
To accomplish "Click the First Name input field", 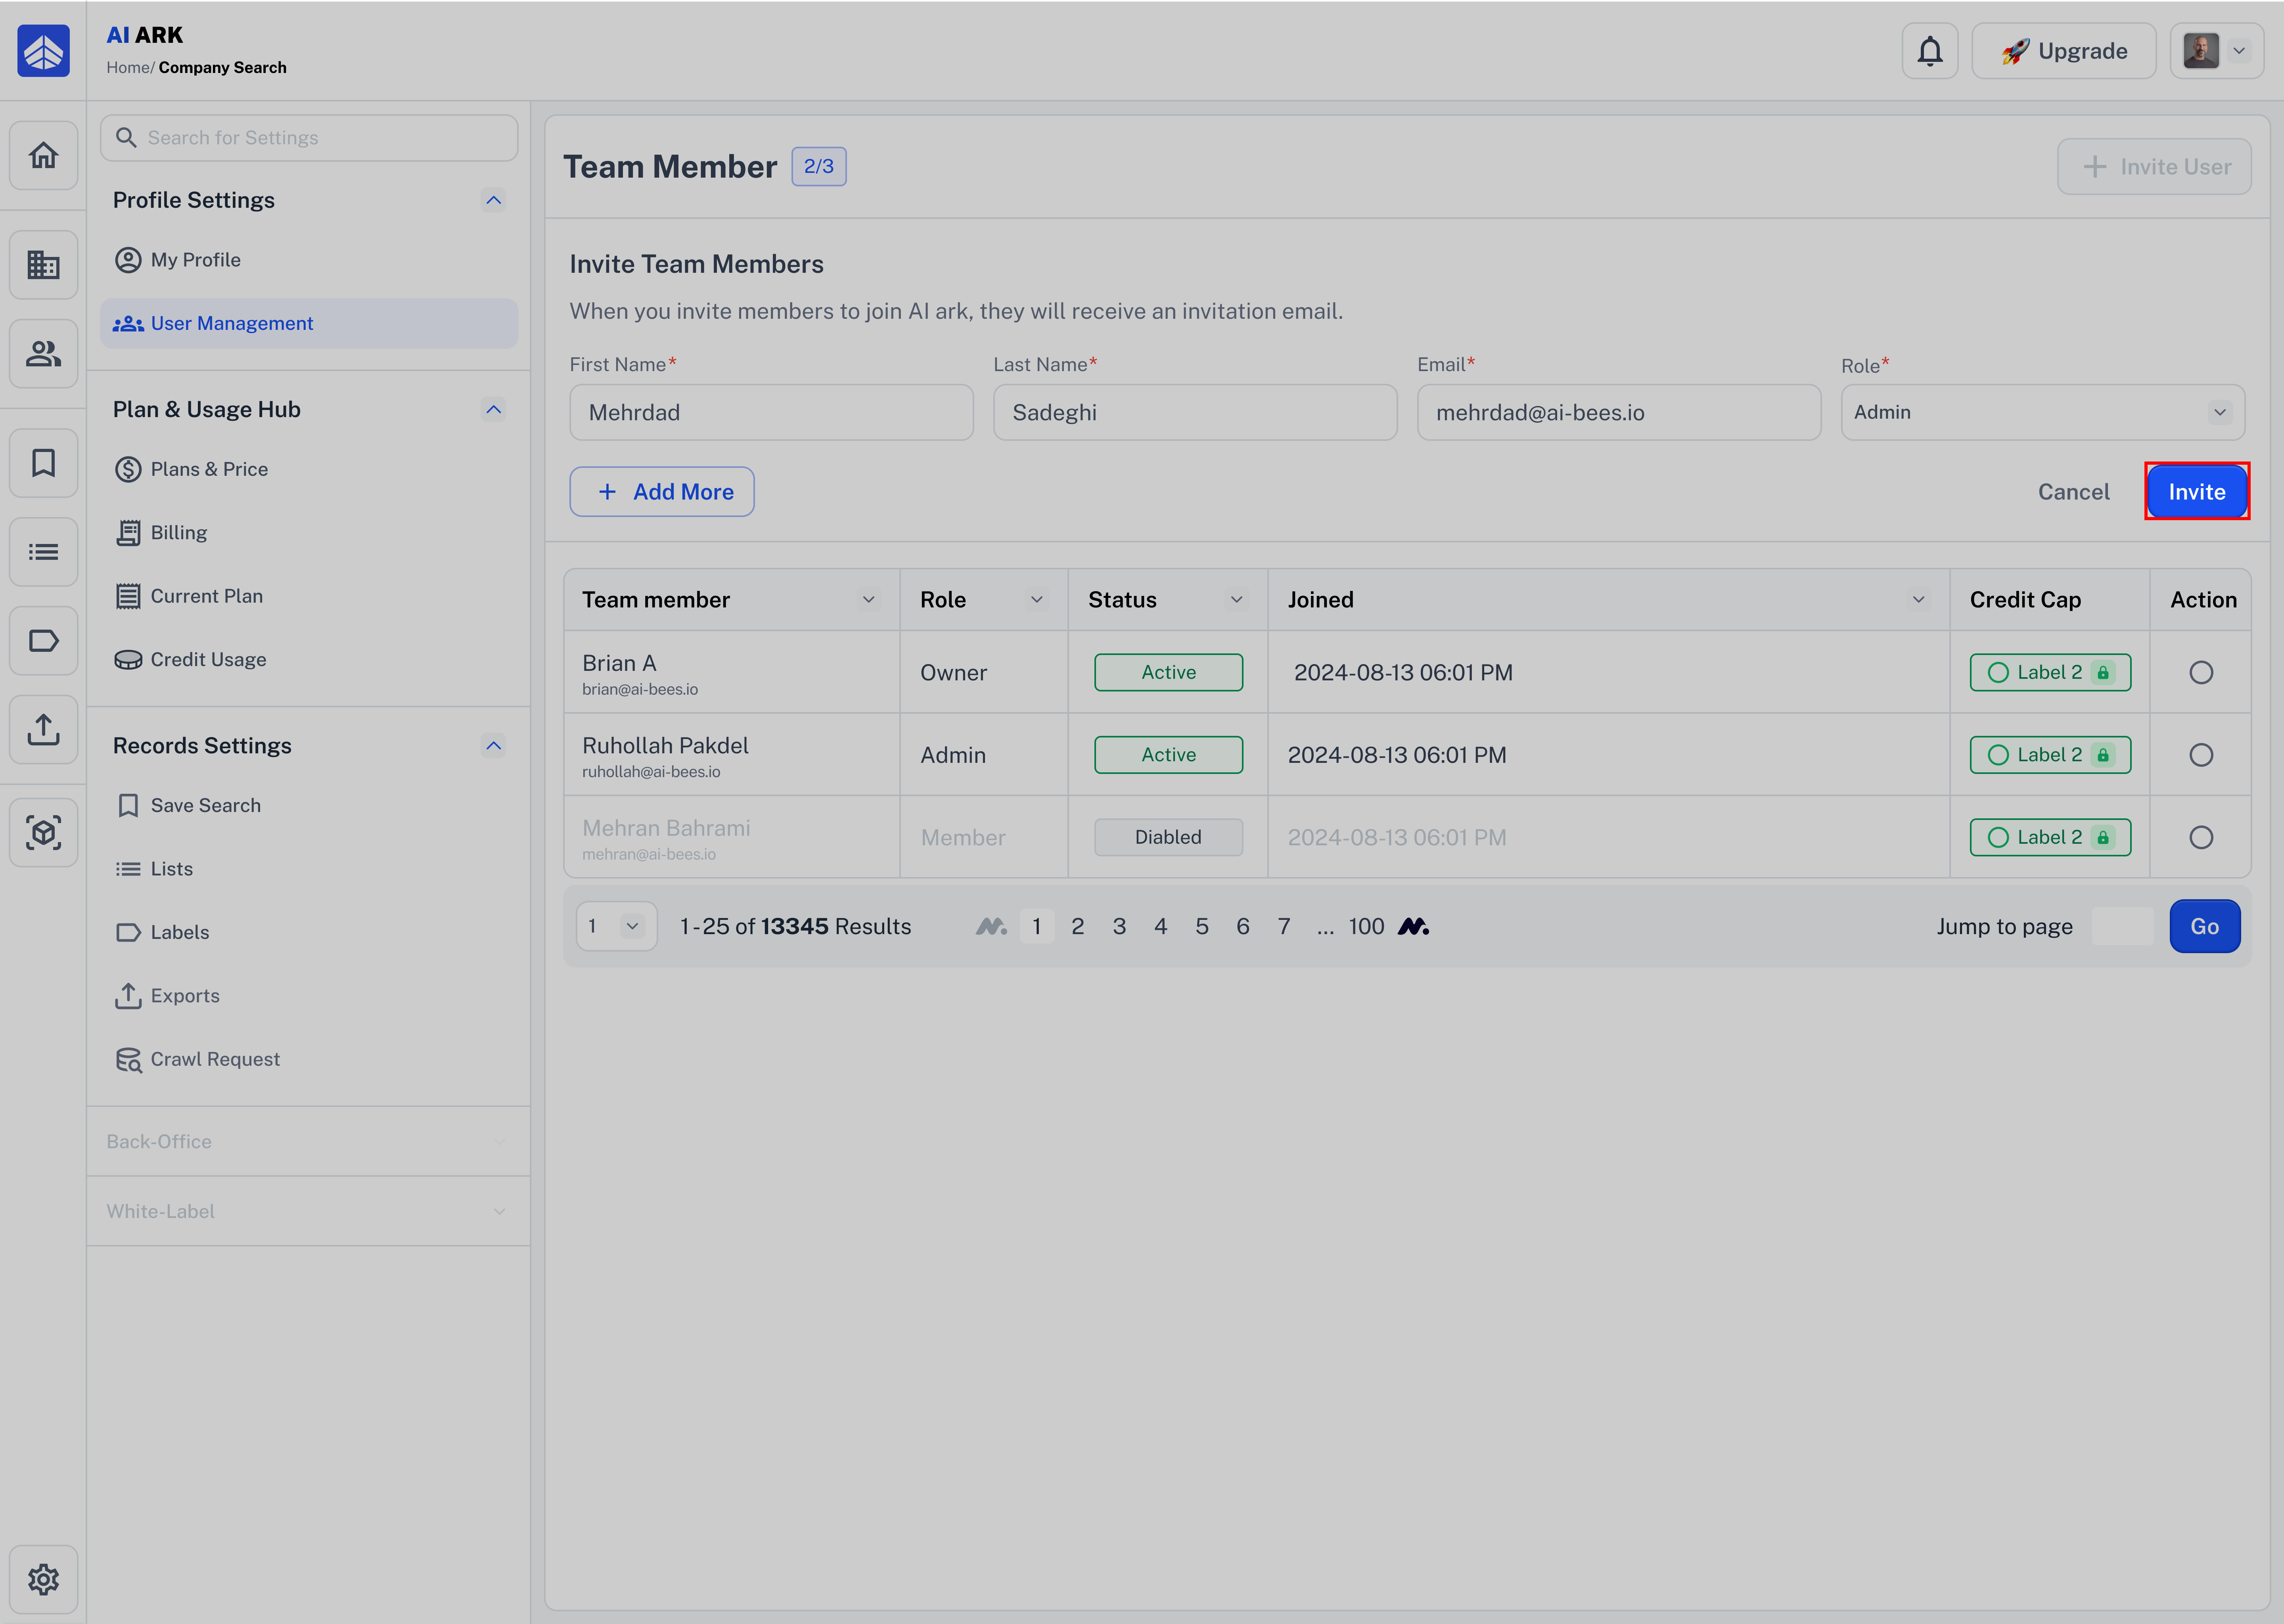I will 771,412.
